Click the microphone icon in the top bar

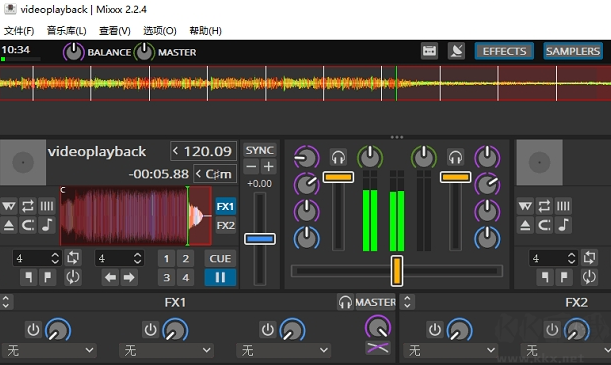[456, 51]
